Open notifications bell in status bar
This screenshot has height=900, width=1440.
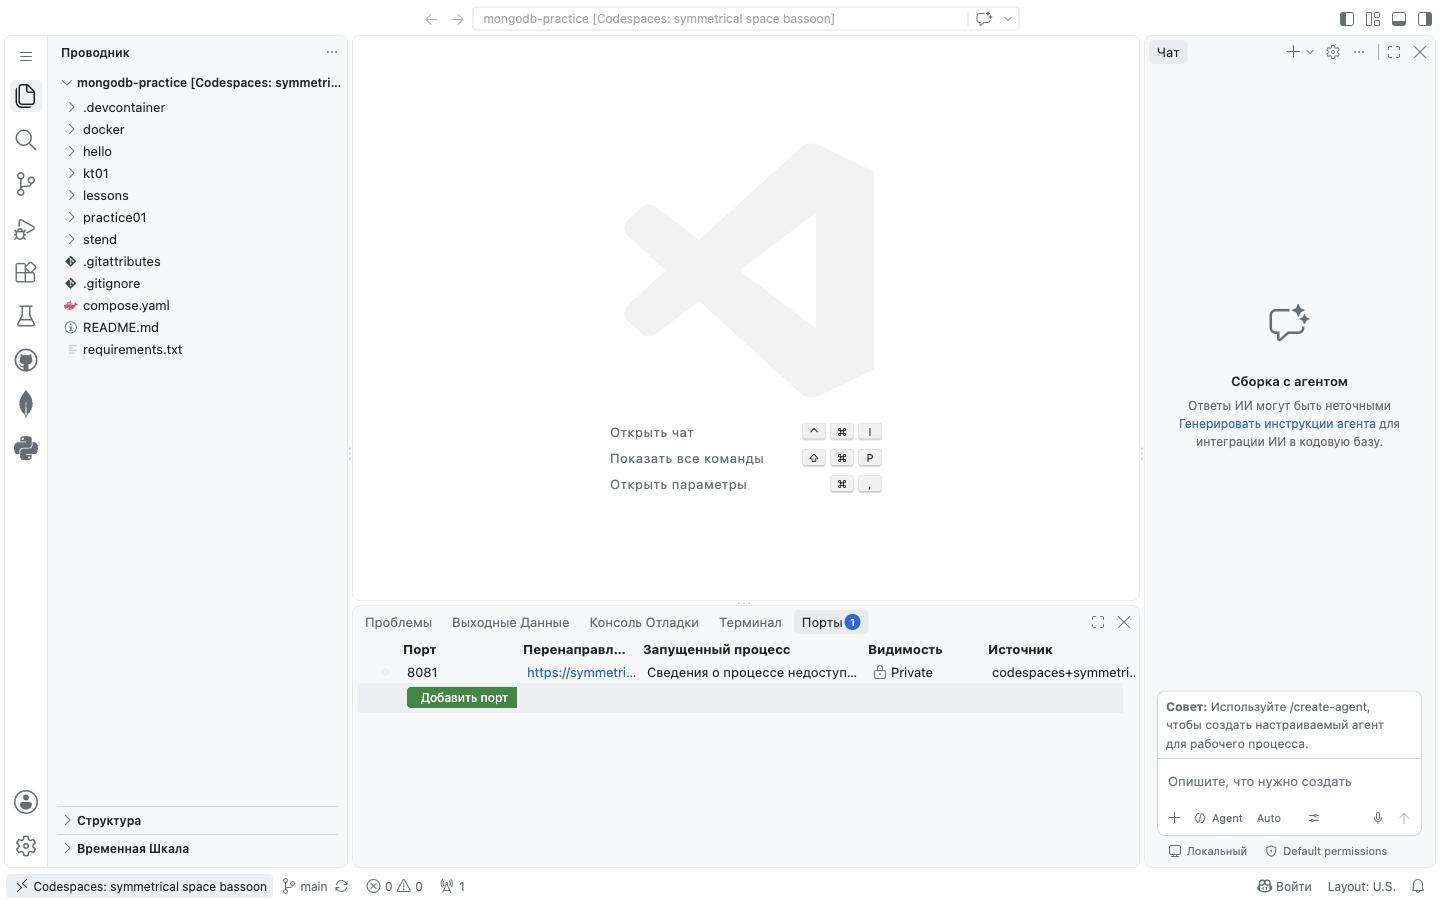[1418, 886]
